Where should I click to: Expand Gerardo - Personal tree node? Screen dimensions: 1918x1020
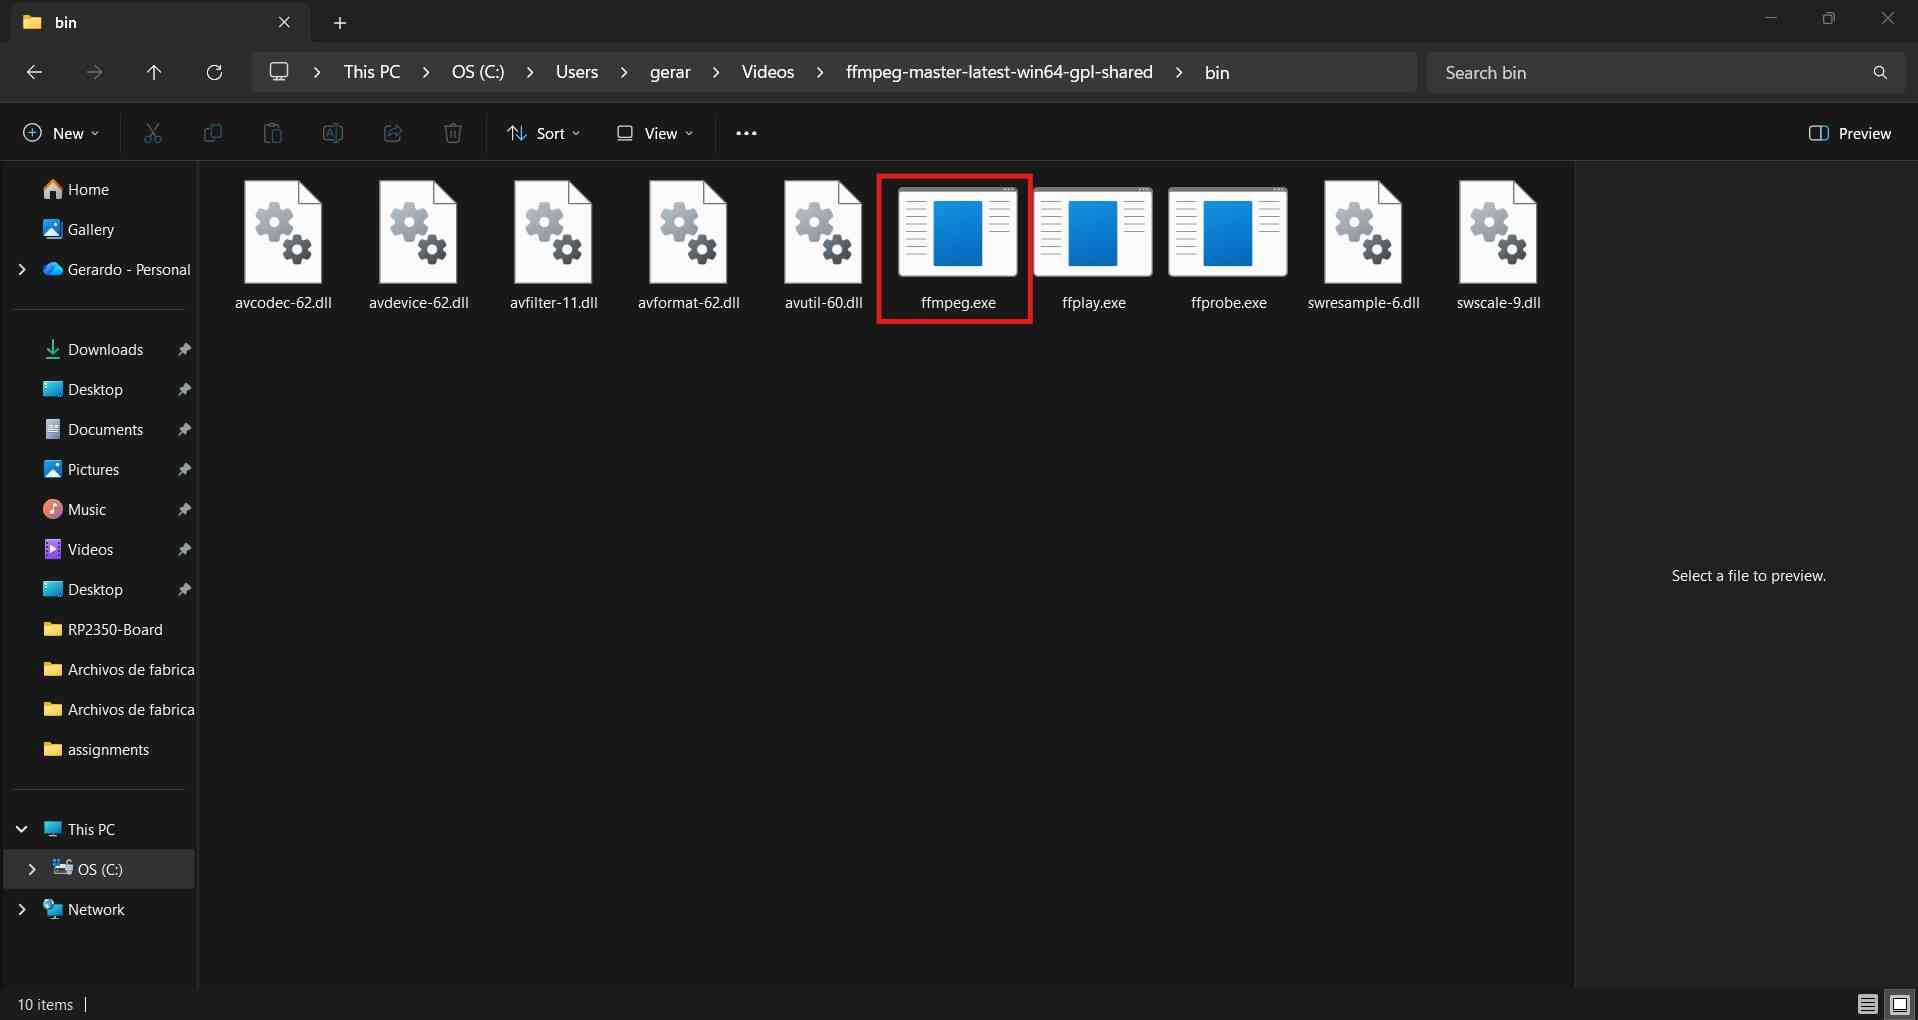point(22,269)
